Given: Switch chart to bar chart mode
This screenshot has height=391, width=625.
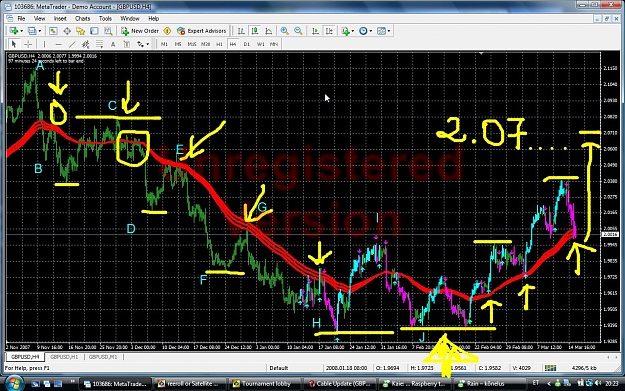Looking at the screenshot, I should click(241, 31).
